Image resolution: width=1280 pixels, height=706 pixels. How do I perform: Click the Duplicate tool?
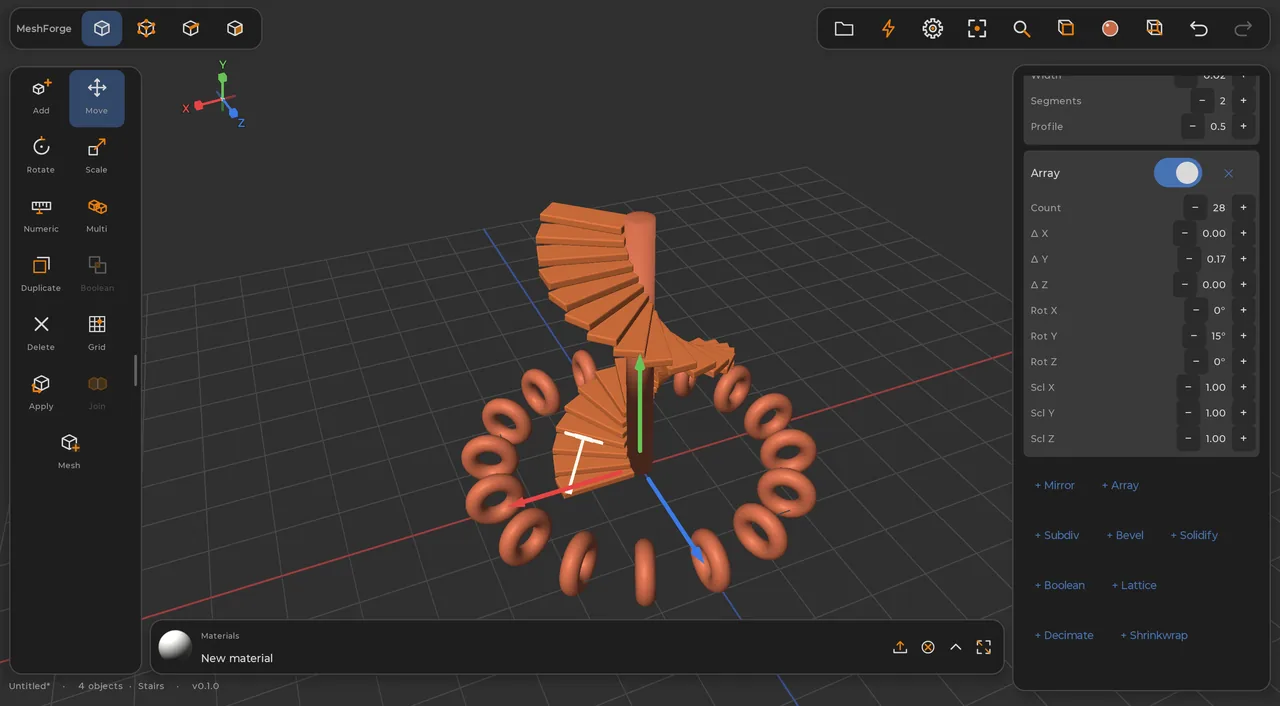click(x=41, y=274)
